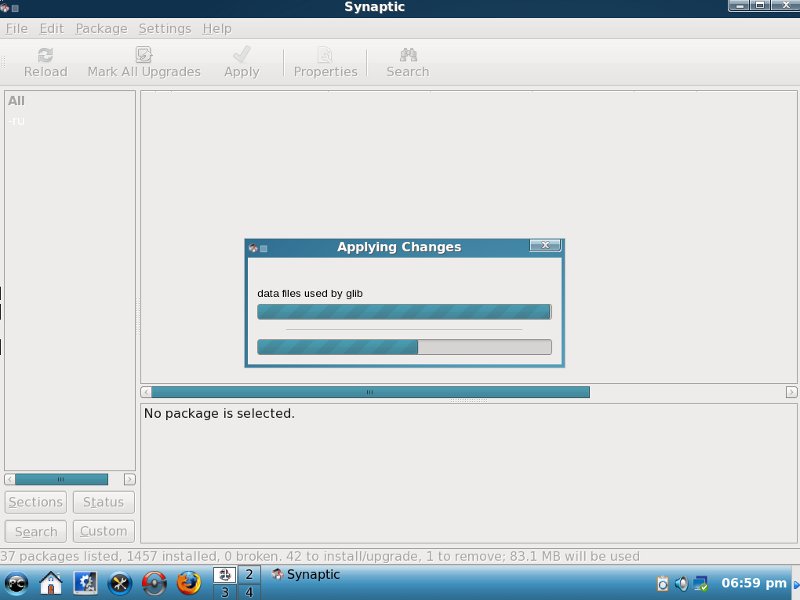800x600 pixels.
Task: Open the Settings menu
Action: click(164, 28)
